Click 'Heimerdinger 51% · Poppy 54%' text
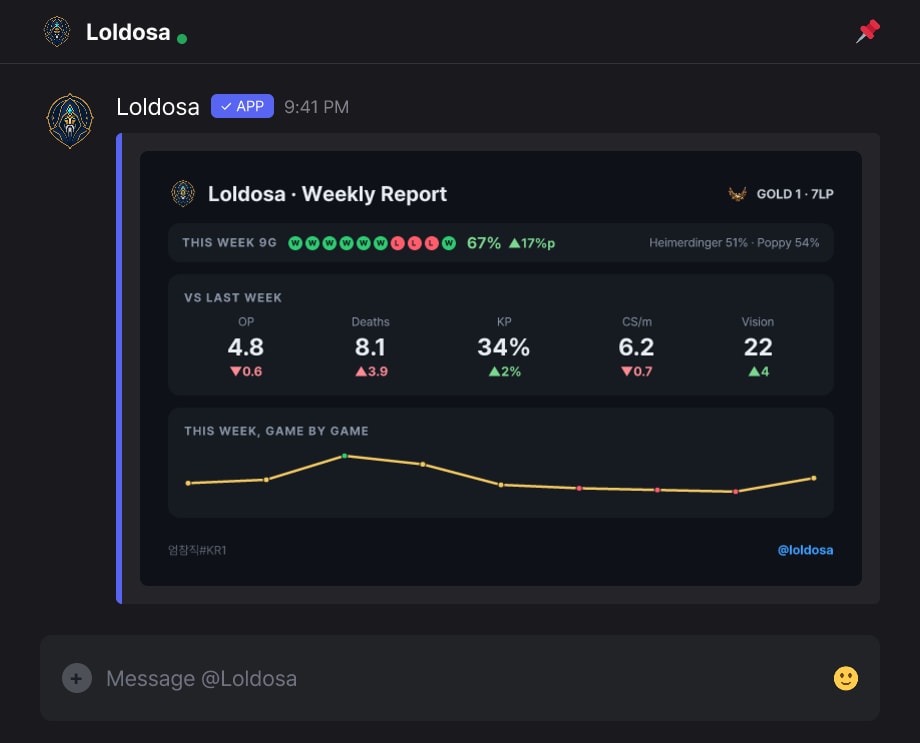Viewport: 920px width, 743px height. pos(734,242)
